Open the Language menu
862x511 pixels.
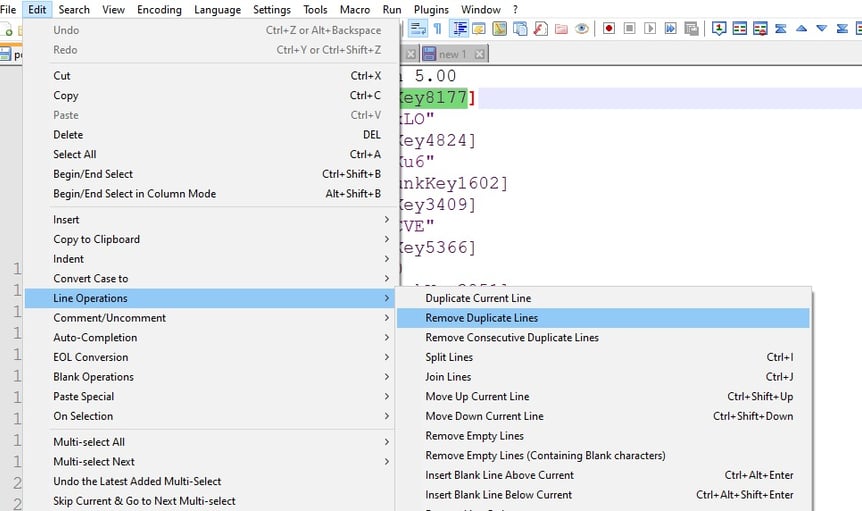coord(217,9)
